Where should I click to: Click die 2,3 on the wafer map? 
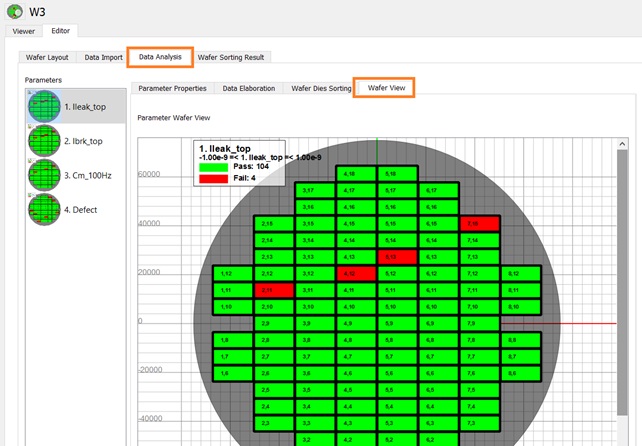(274, 423)
